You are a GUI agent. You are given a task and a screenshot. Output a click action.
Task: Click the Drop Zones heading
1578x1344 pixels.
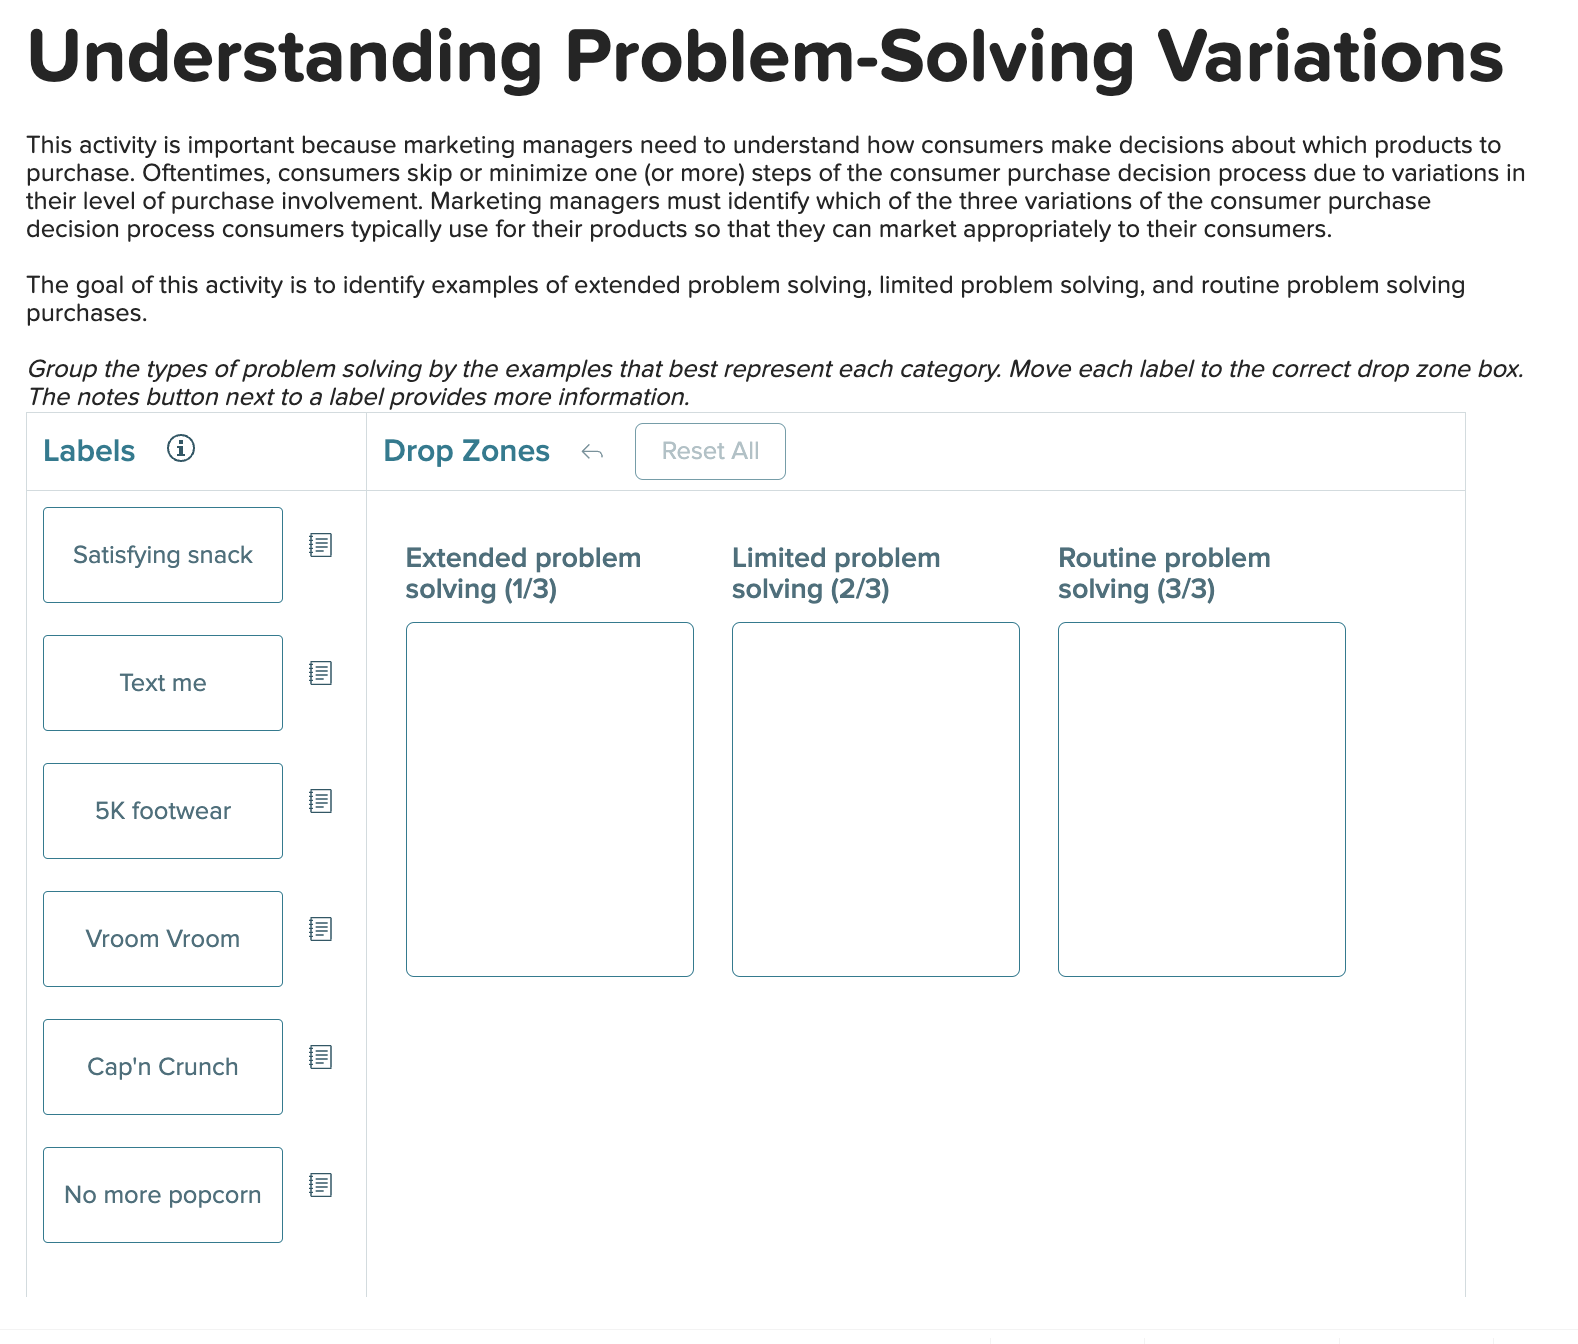click(466, 451)
